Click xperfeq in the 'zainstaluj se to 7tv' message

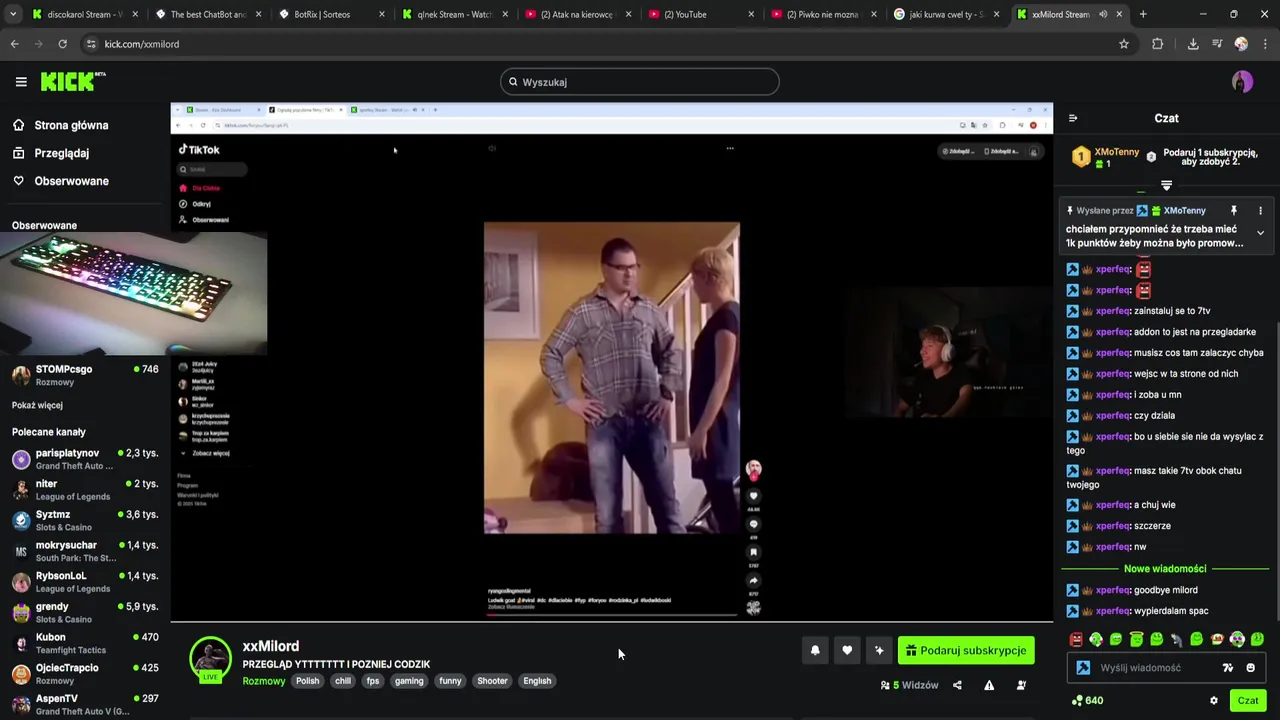point(1113,311)
